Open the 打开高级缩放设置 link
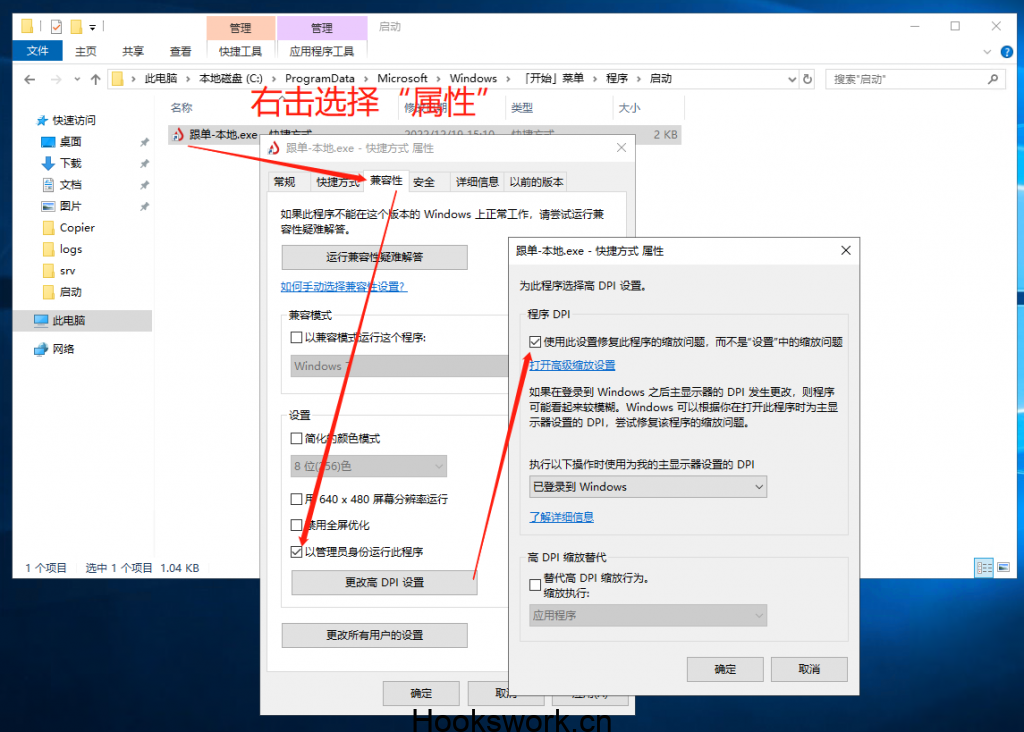 [572, 365]
